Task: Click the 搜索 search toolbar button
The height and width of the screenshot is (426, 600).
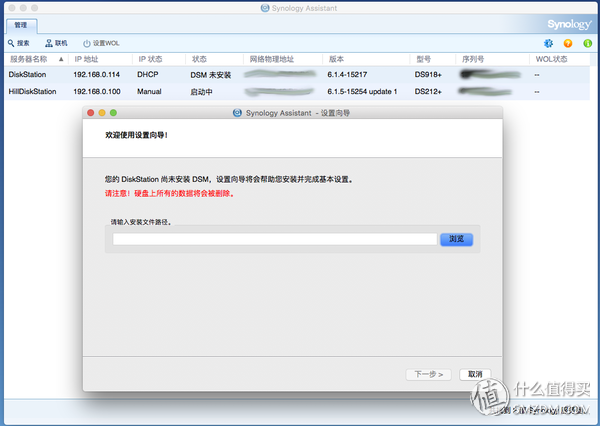Action: click(x=18, y=43)
